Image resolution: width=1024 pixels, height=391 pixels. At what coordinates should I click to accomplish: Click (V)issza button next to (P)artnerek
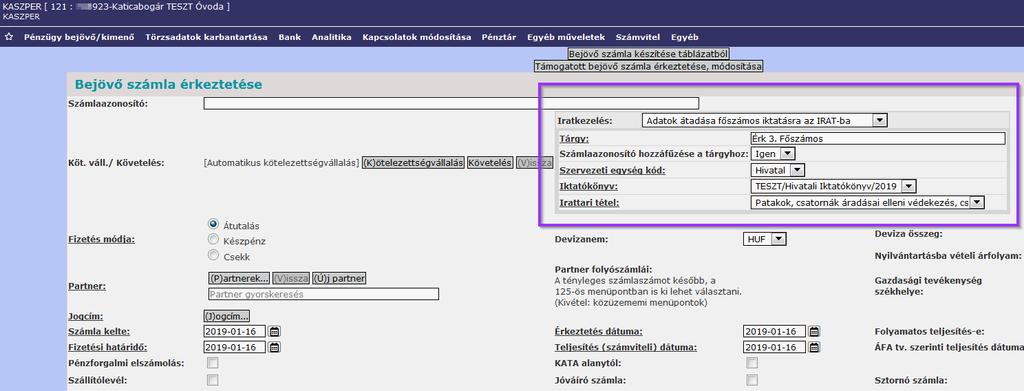pyautogui.click(x=291, y=279)
